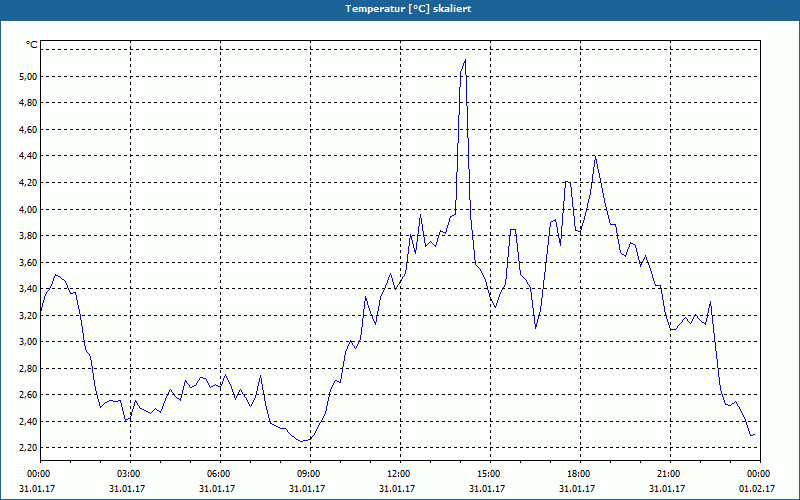Screen dimensions: 800x500
Task: Select the '01.02.17' date label
Action: (757, 489)
